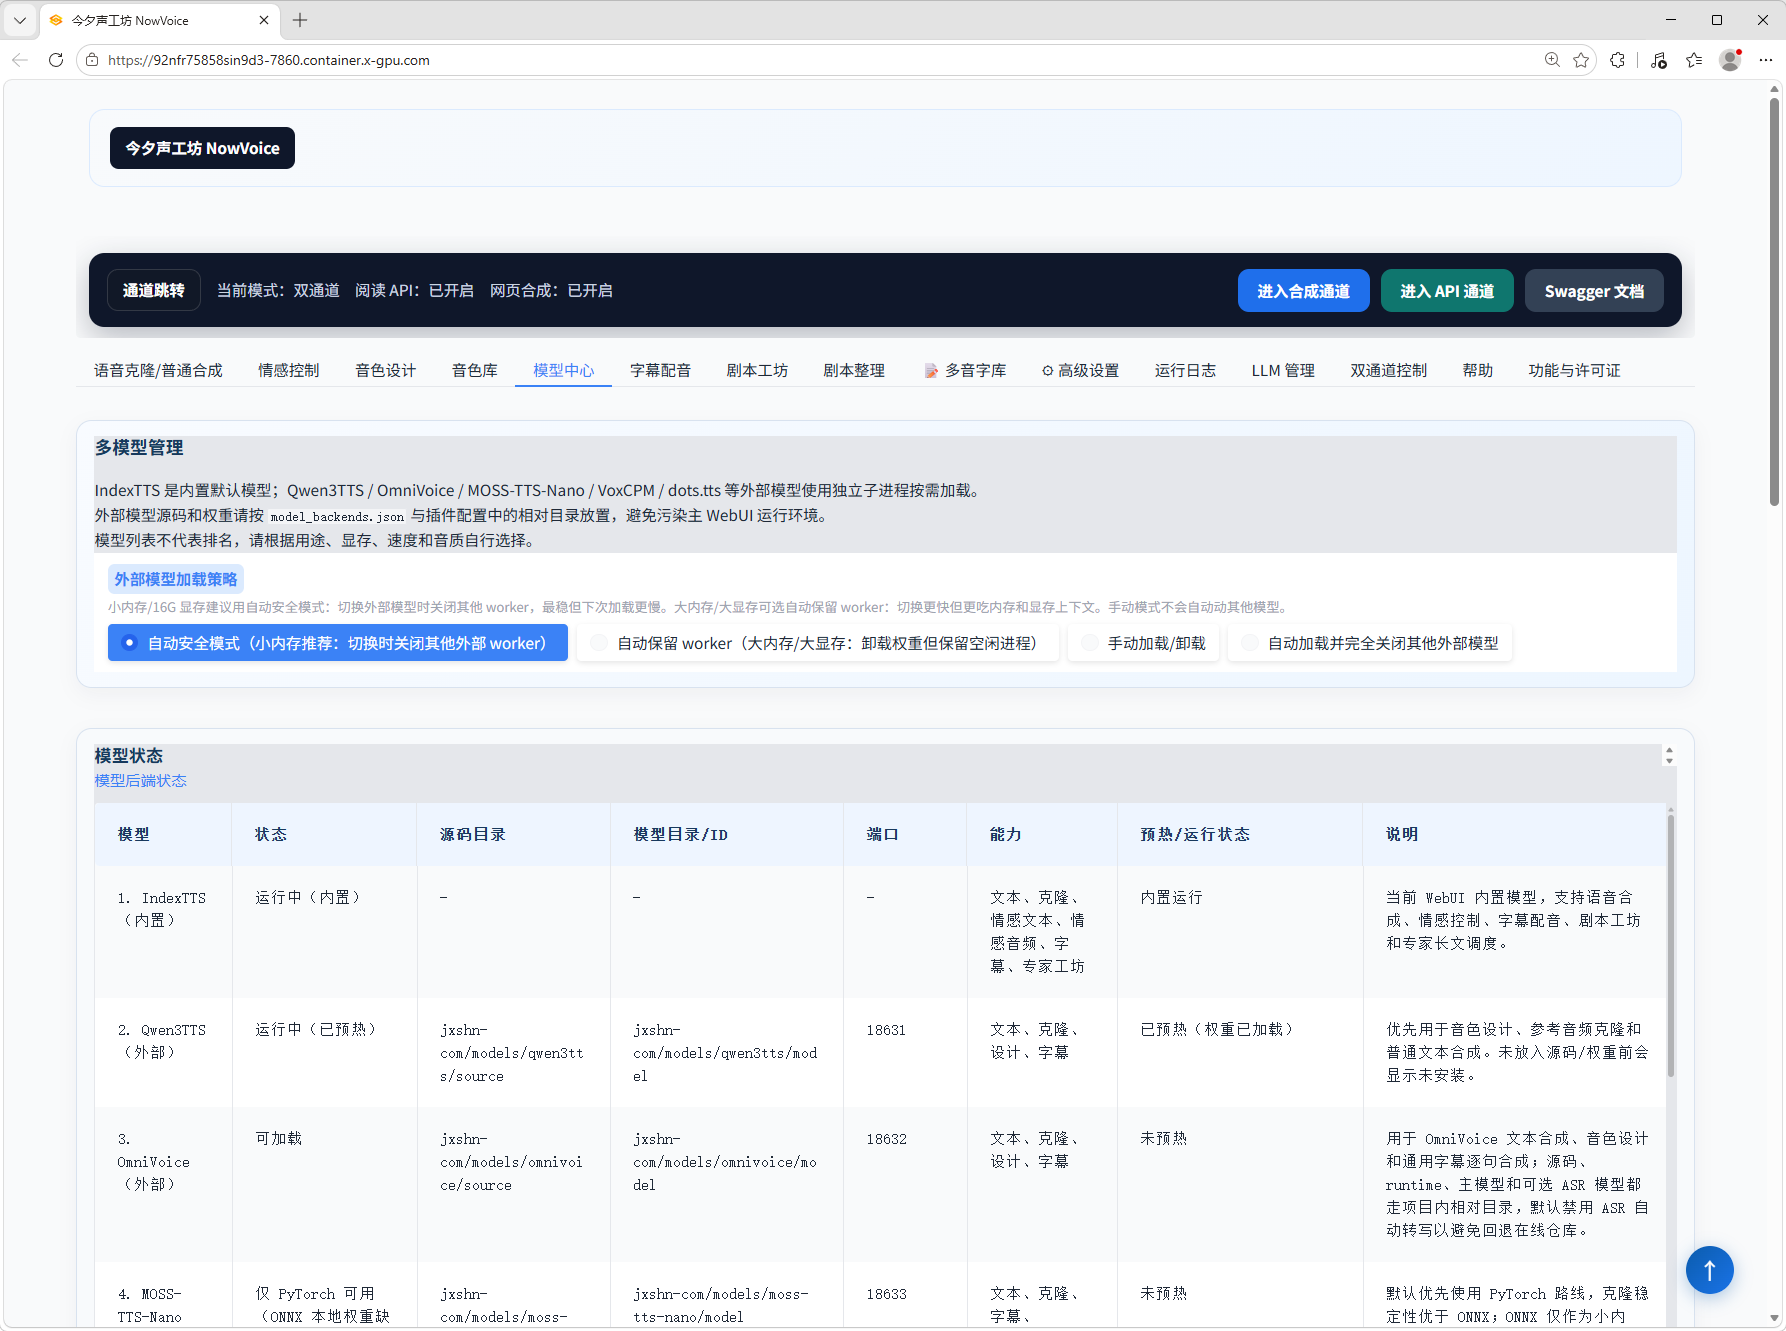Screen dimensions: 1786x1331
Task: Open the tab search dropdown arrow
Action: [x=20, y=20]
